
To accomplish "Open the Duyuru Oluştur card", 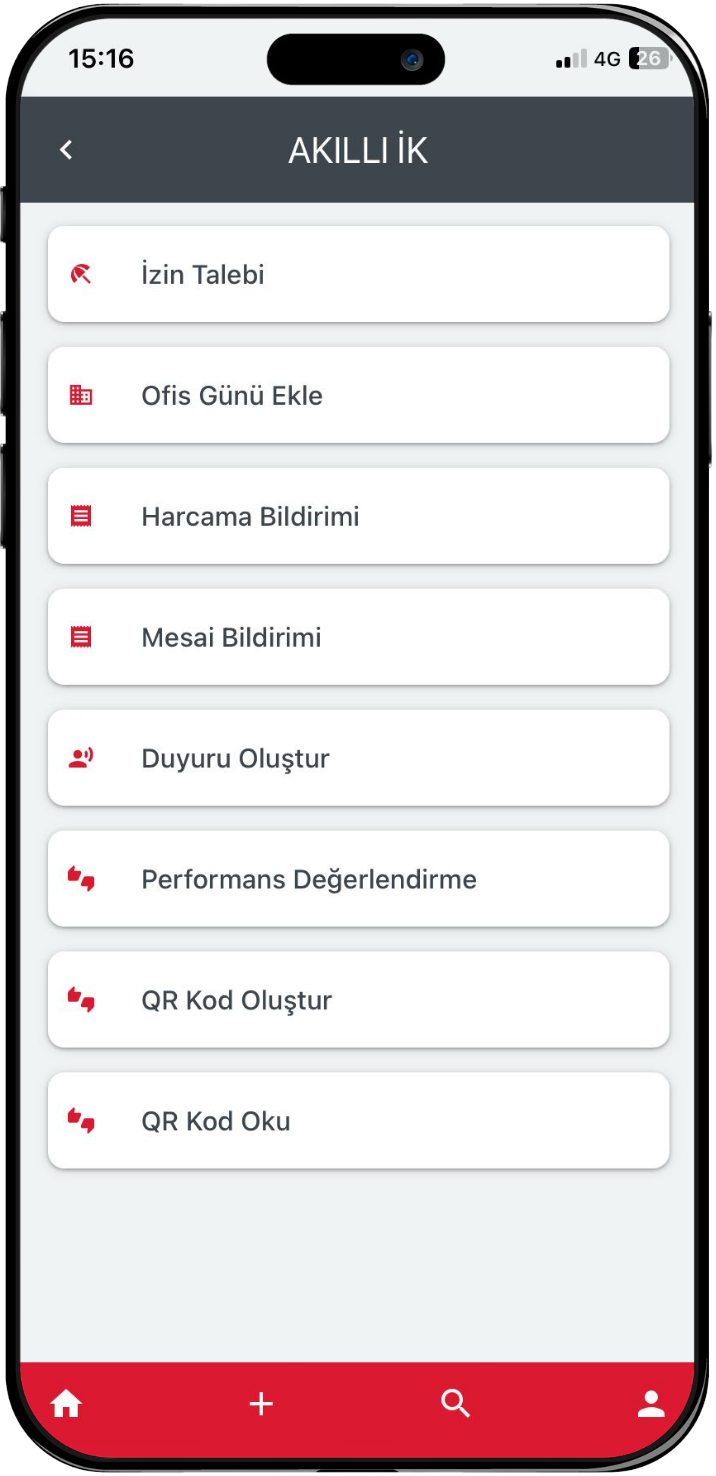I will tap(358, 758).
